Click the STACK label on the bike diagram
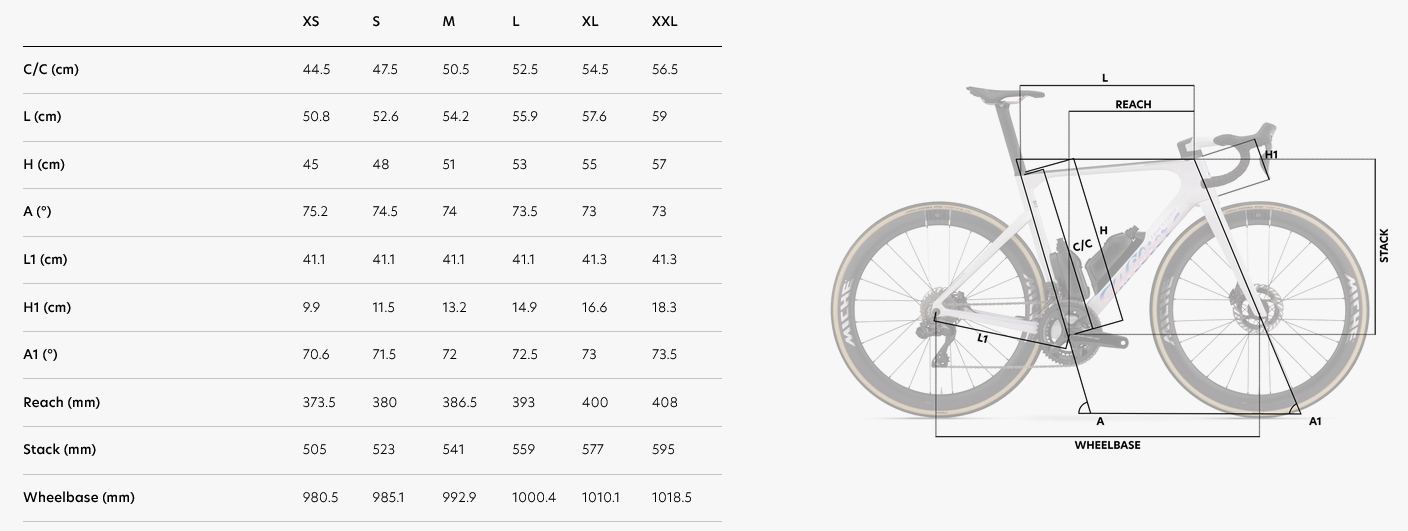Image resolution: width=1408 pixels, height=531 pixels. point(1385,246)
